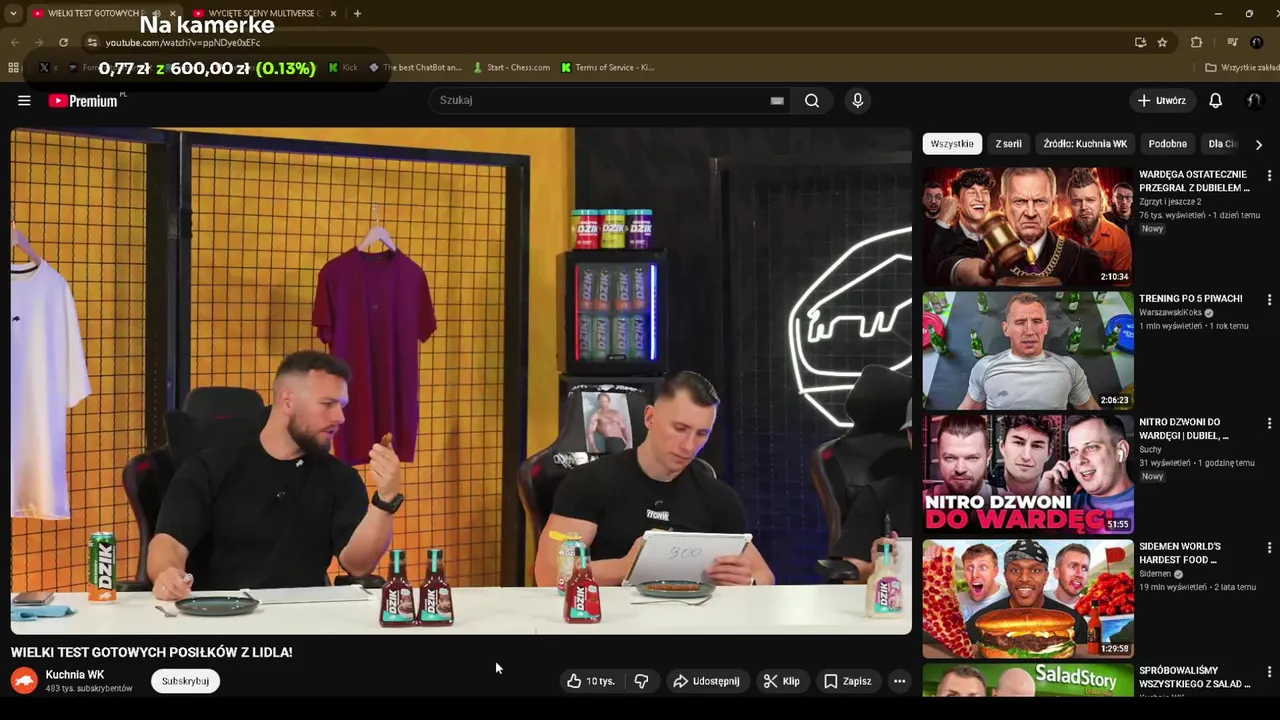Open YouTube notifications bell
Viewport: 1280px width, 720px height.
pos(1215,100)
